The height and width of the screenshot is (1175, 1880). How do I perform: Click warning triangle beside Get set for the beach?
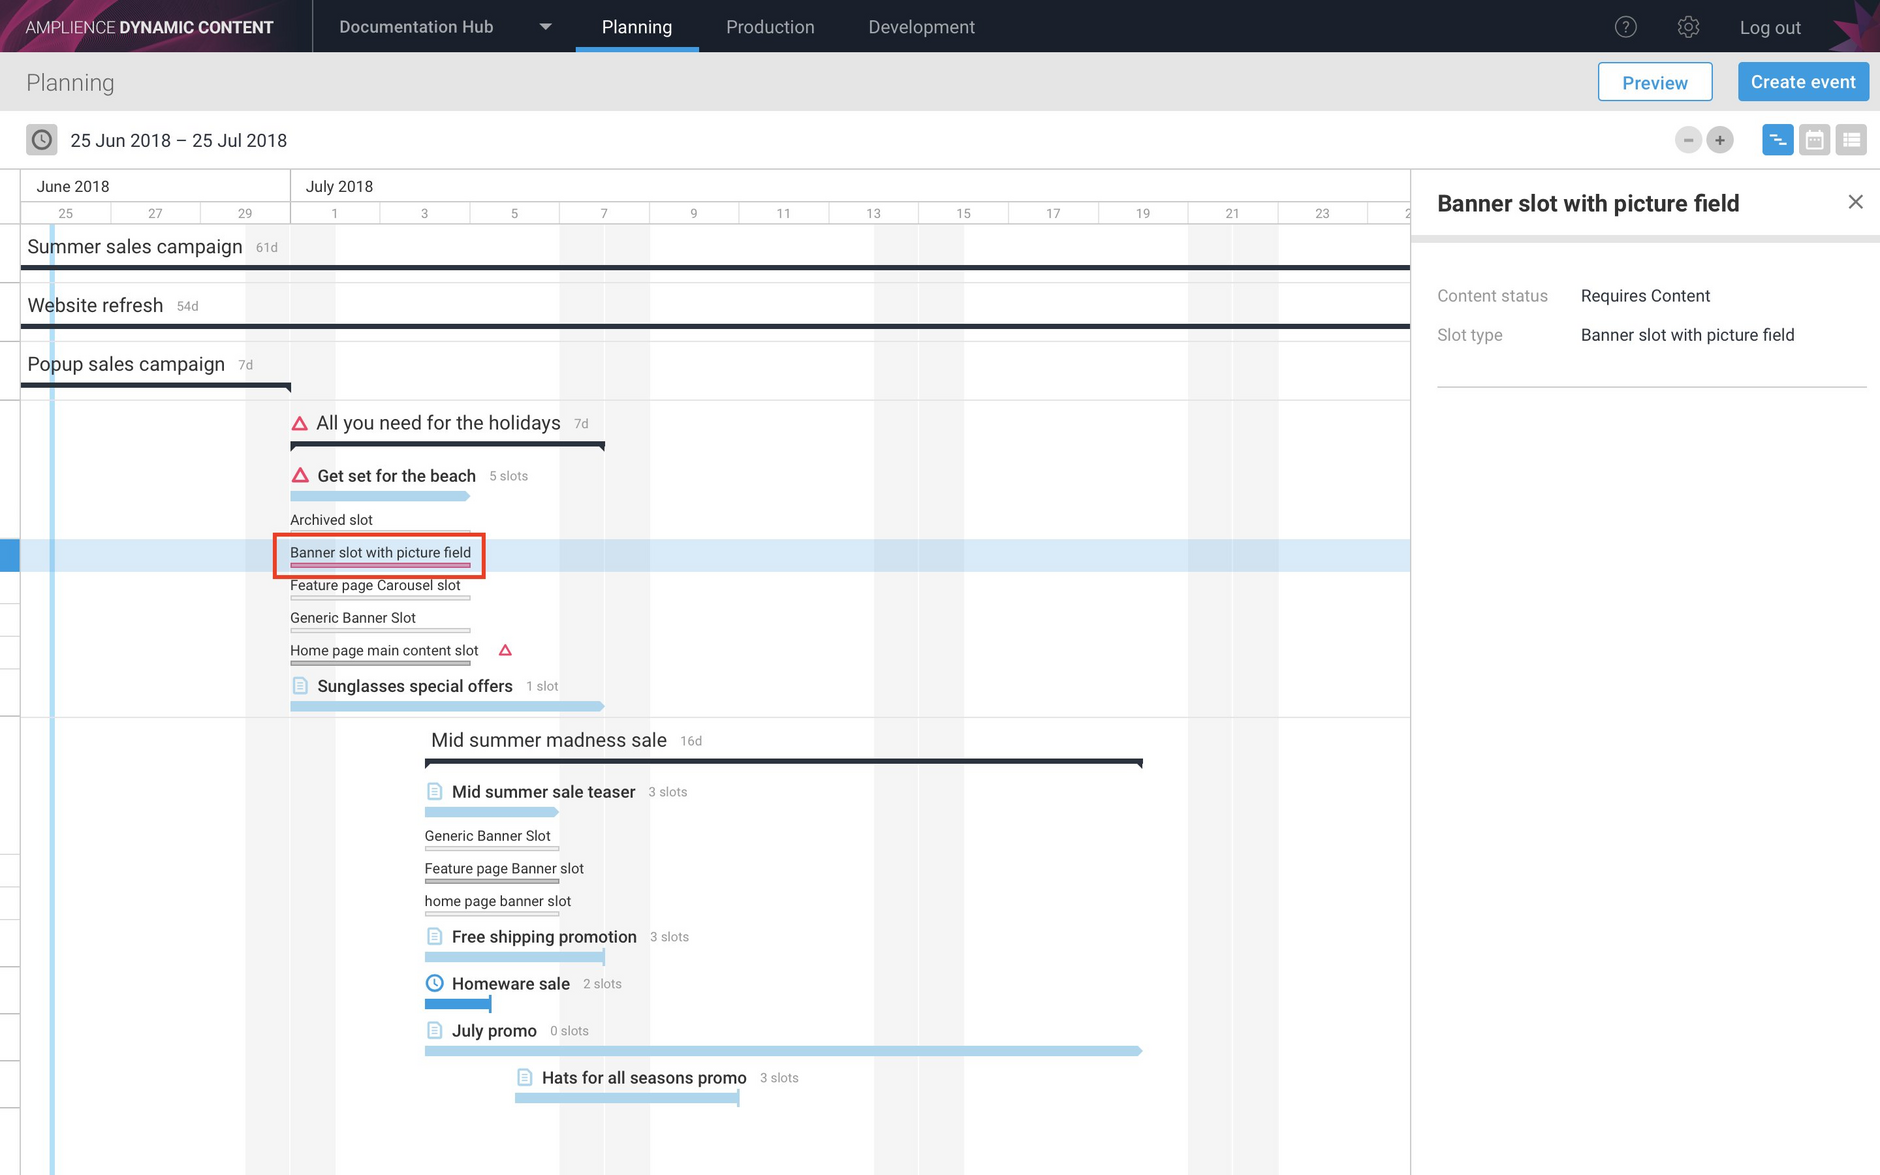(x=300, y=475)
